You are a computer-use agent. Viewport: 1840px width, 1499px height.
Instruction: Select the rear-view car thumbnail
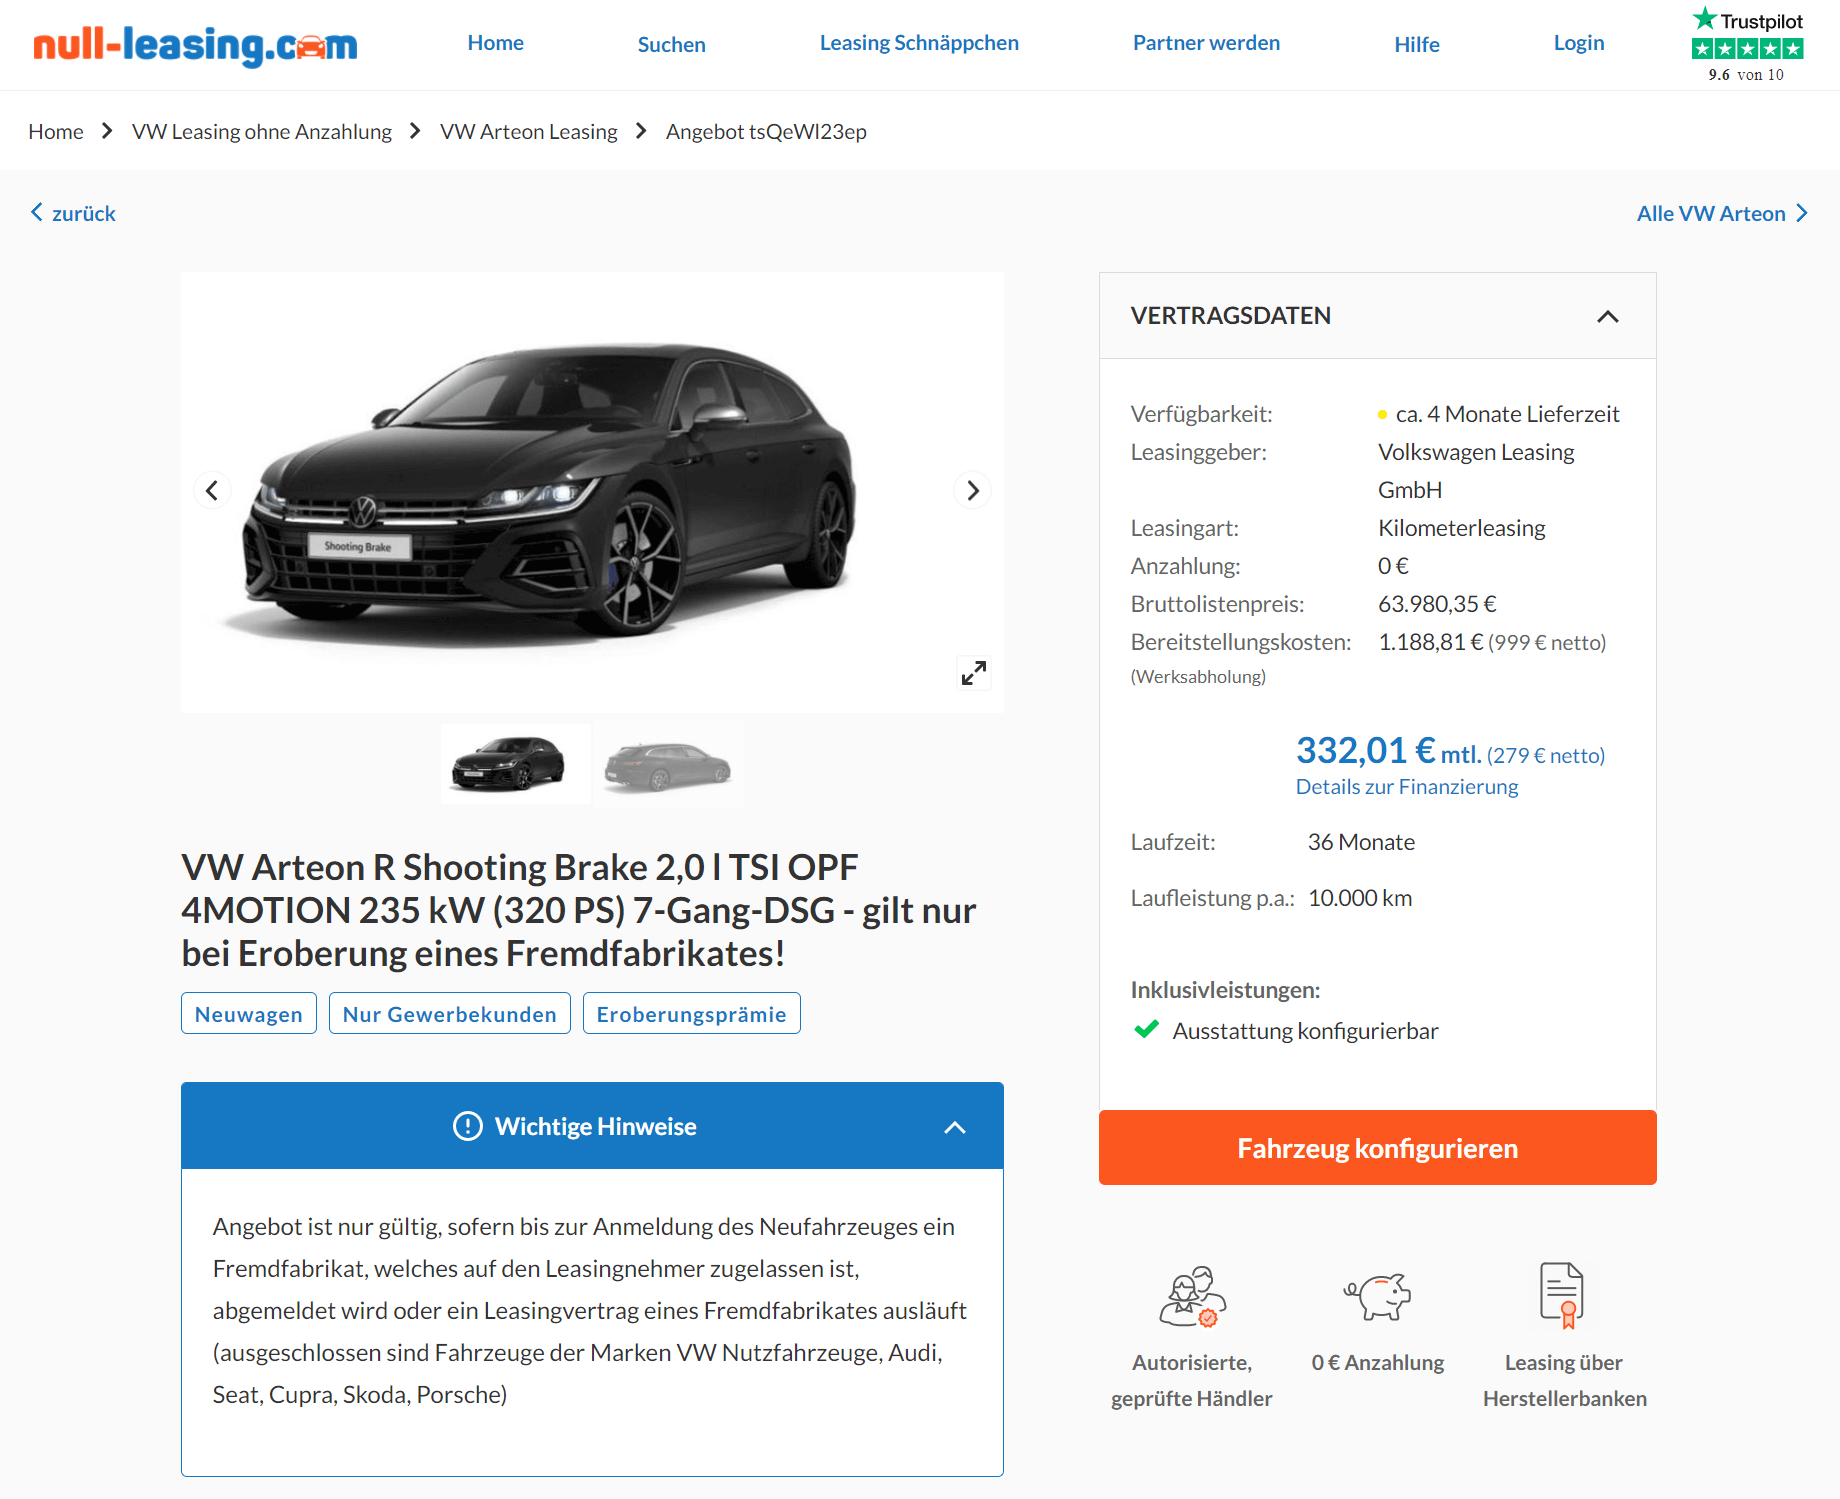point(668,765)
